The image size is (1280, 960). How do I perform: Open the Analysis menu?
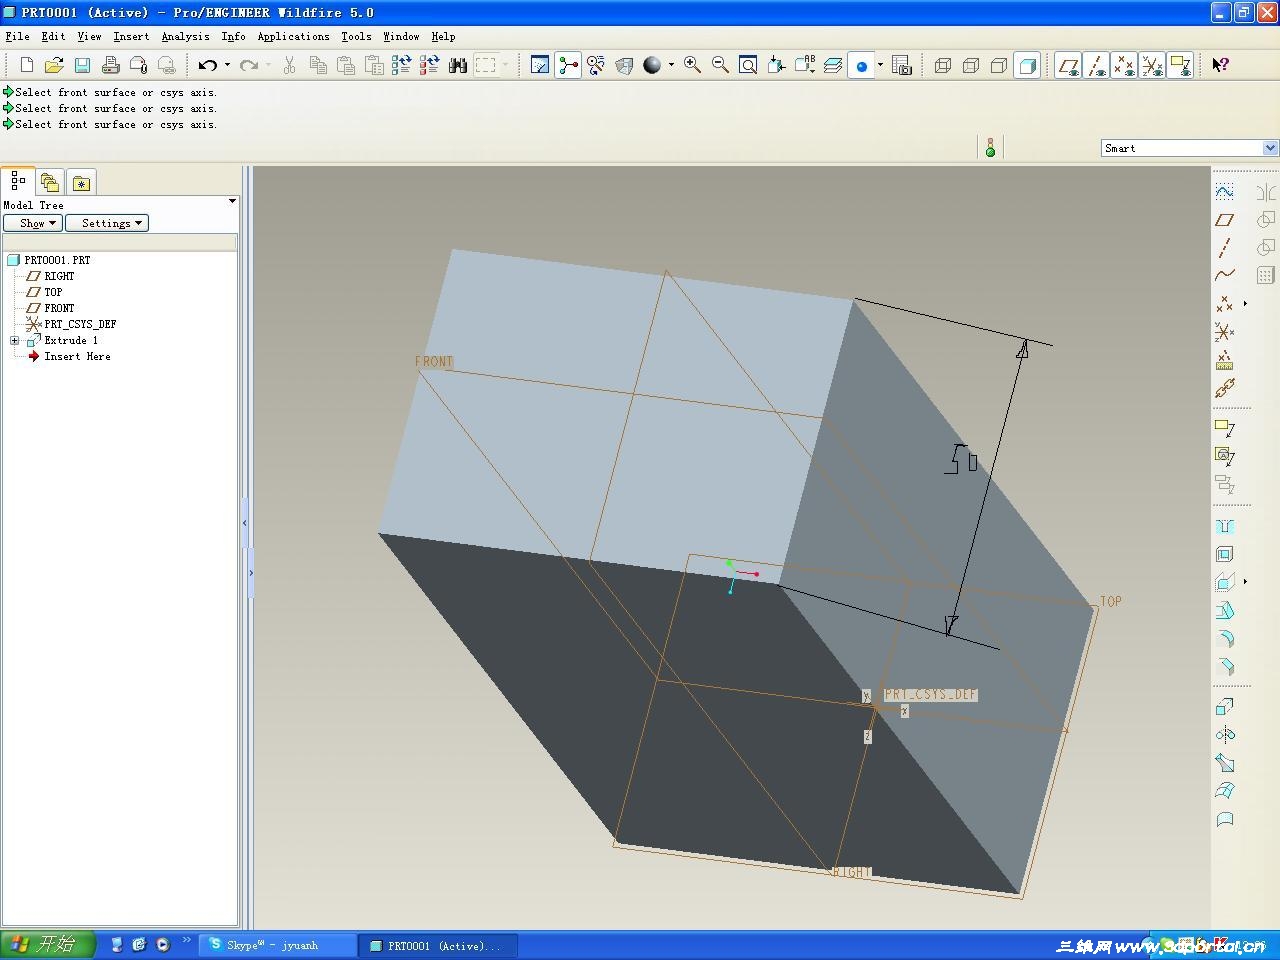click(x=186, y=37)
